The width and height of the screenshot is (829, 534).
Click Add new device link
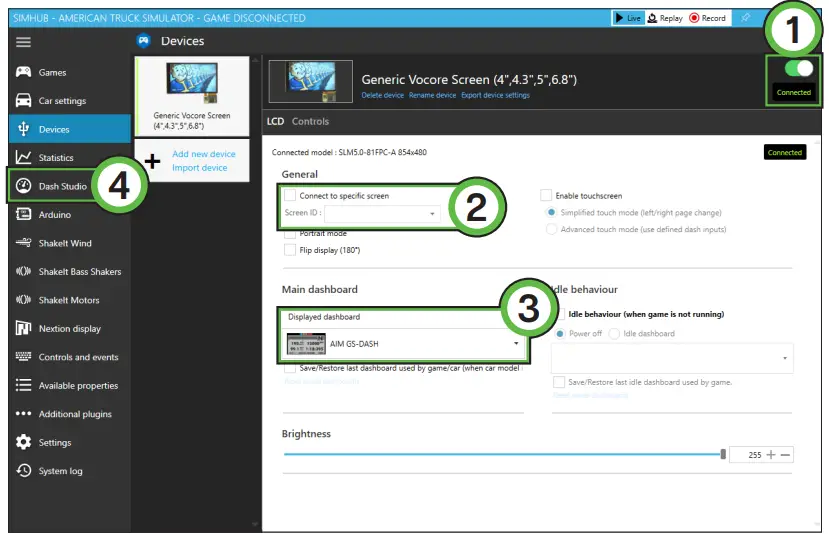point(204,154)
